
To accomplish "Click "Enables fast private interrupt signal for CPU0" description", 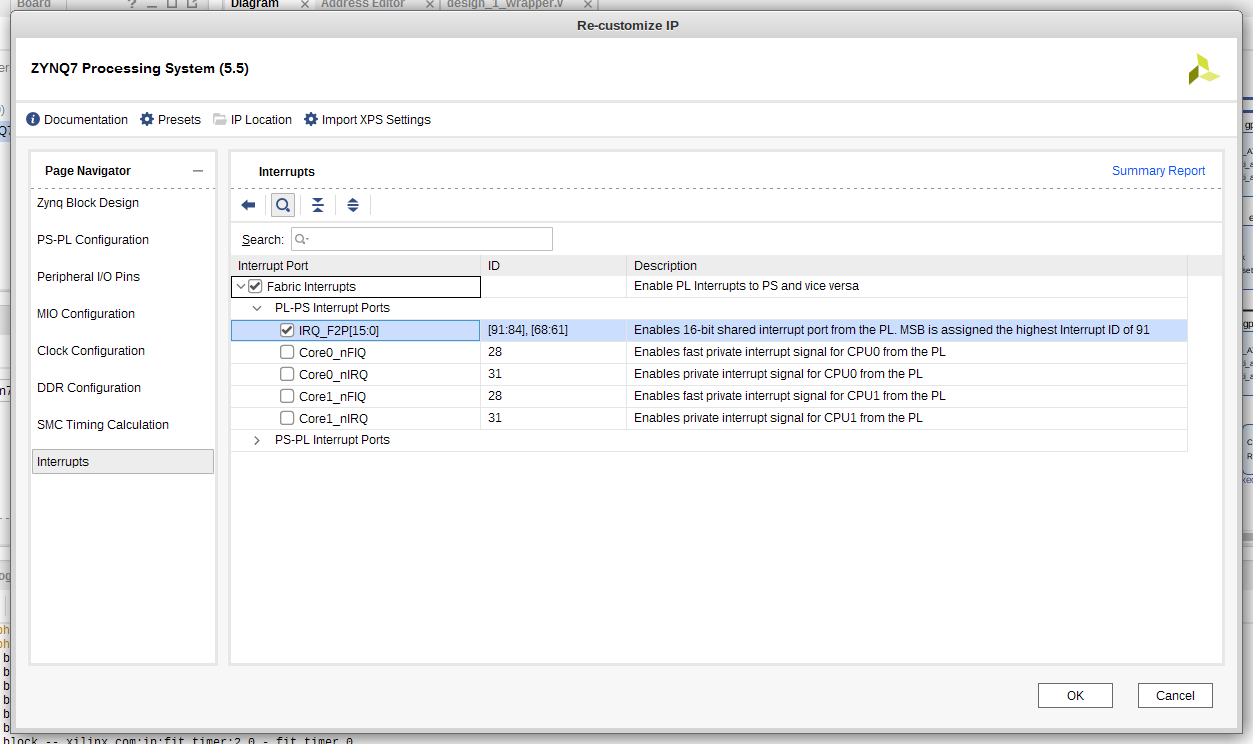I will pos(790,352).
